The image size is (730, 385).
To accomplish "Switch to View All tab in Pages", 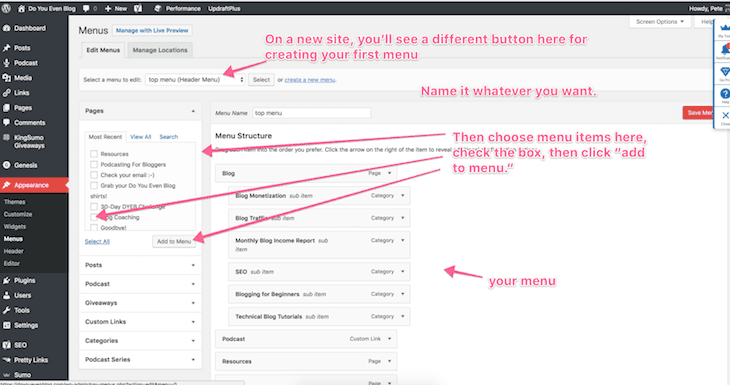I will (141, 137).
